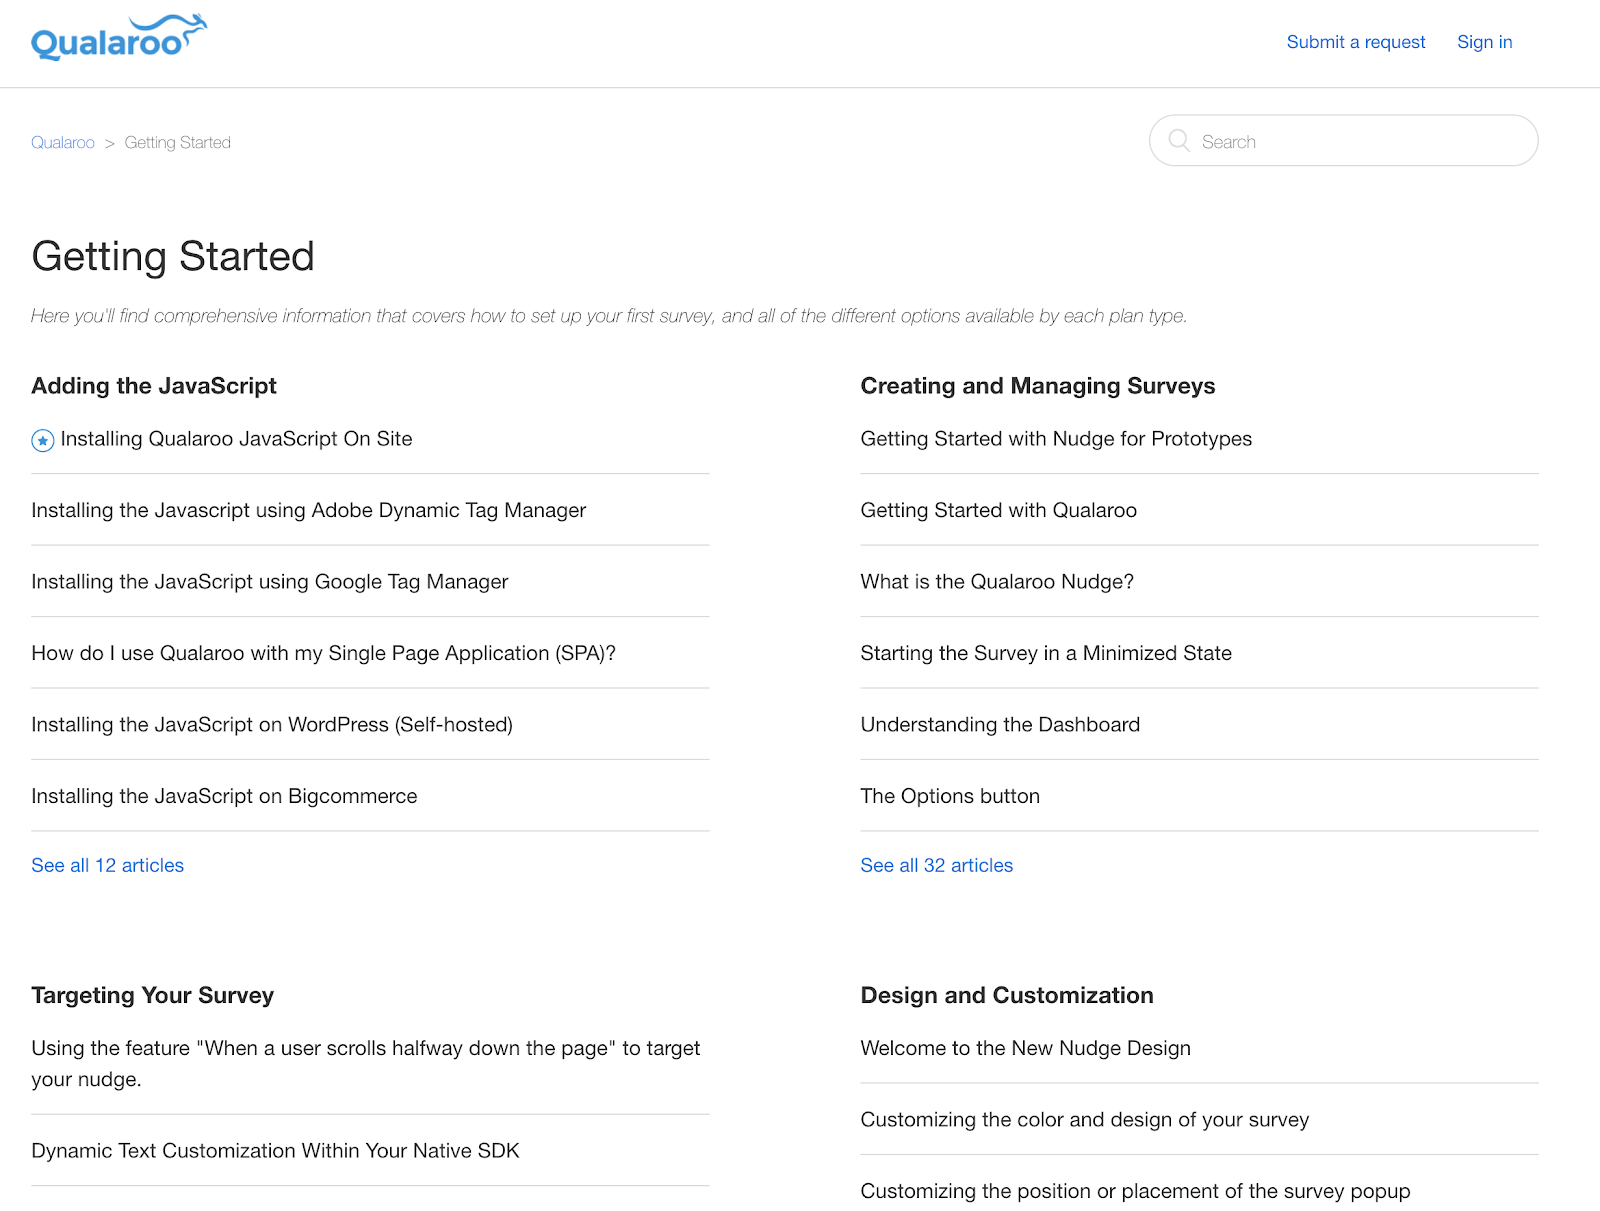Open Design and Customization section

[x=1007, y=995]
